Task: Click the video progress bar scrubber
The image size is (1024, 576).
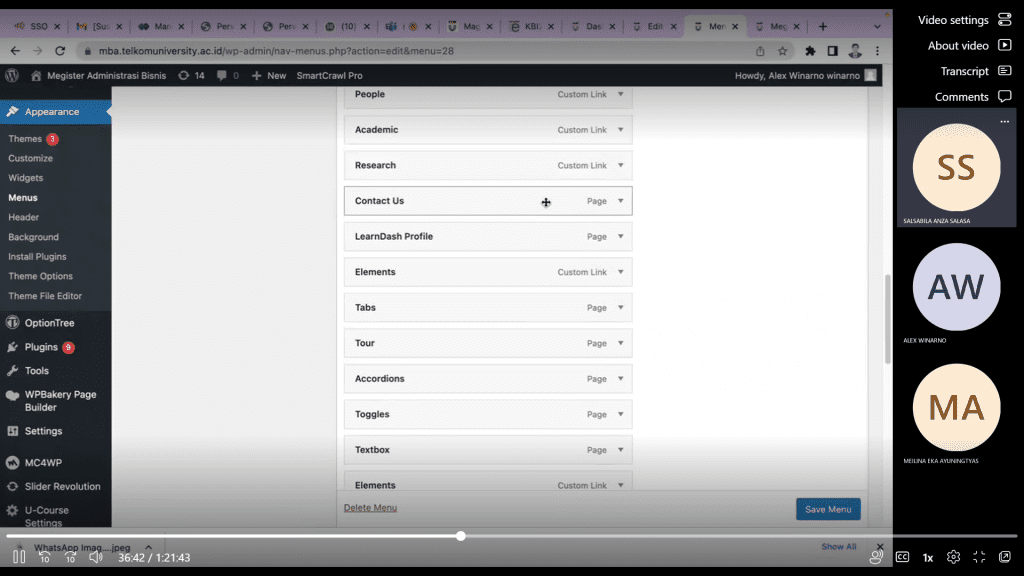Action: pyautogui.click(x=461, y=536)
